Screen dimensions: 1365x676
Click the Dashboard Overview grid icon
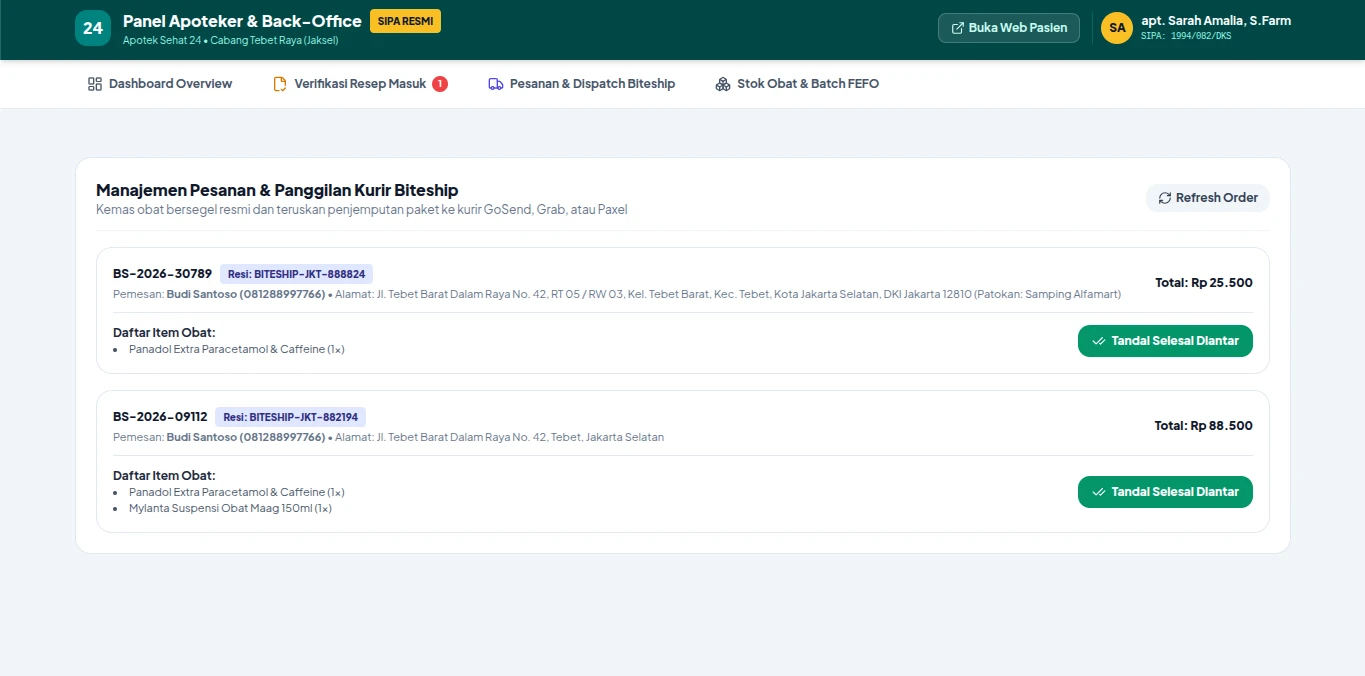(95, 84)
